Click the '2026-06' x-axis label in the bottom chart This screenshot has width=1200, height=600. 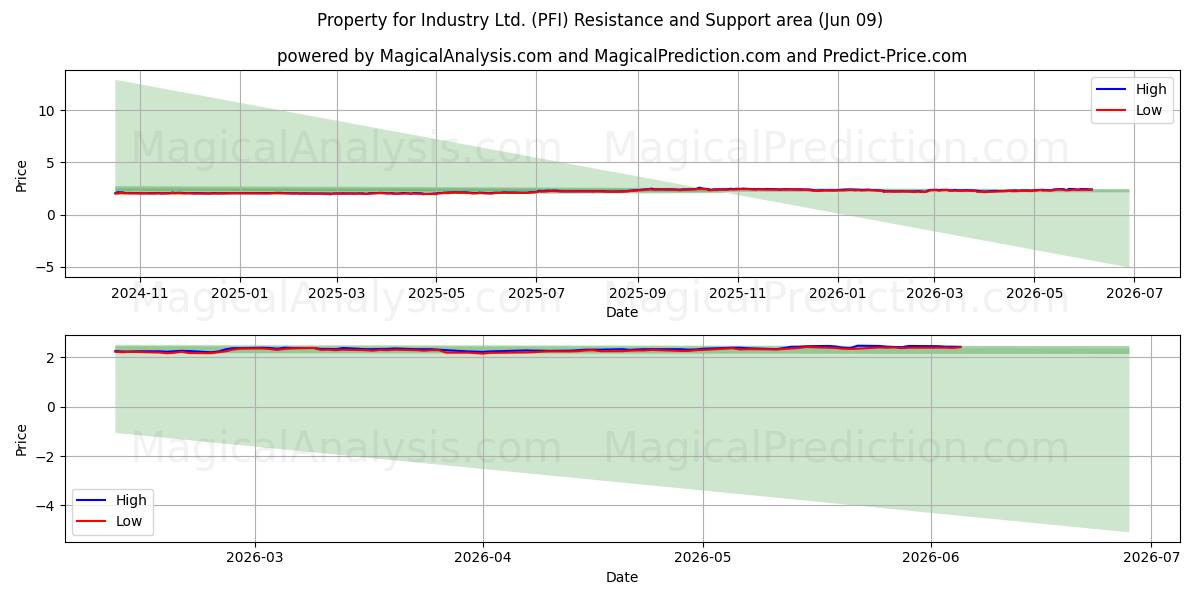pyautogui.click(x=931, y=560)
